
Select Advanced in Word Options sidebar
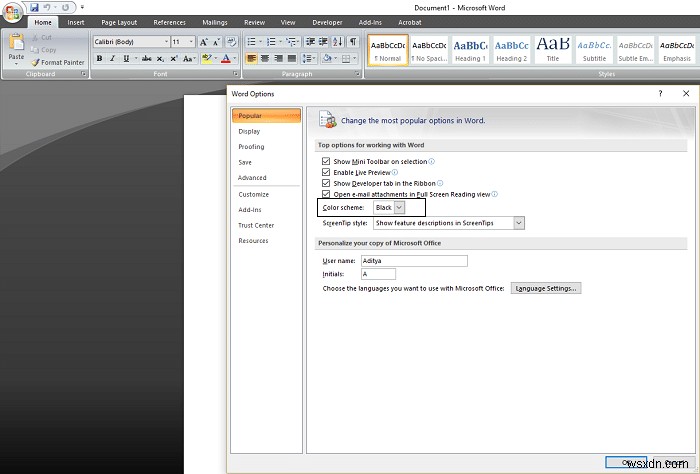point(252,178)
